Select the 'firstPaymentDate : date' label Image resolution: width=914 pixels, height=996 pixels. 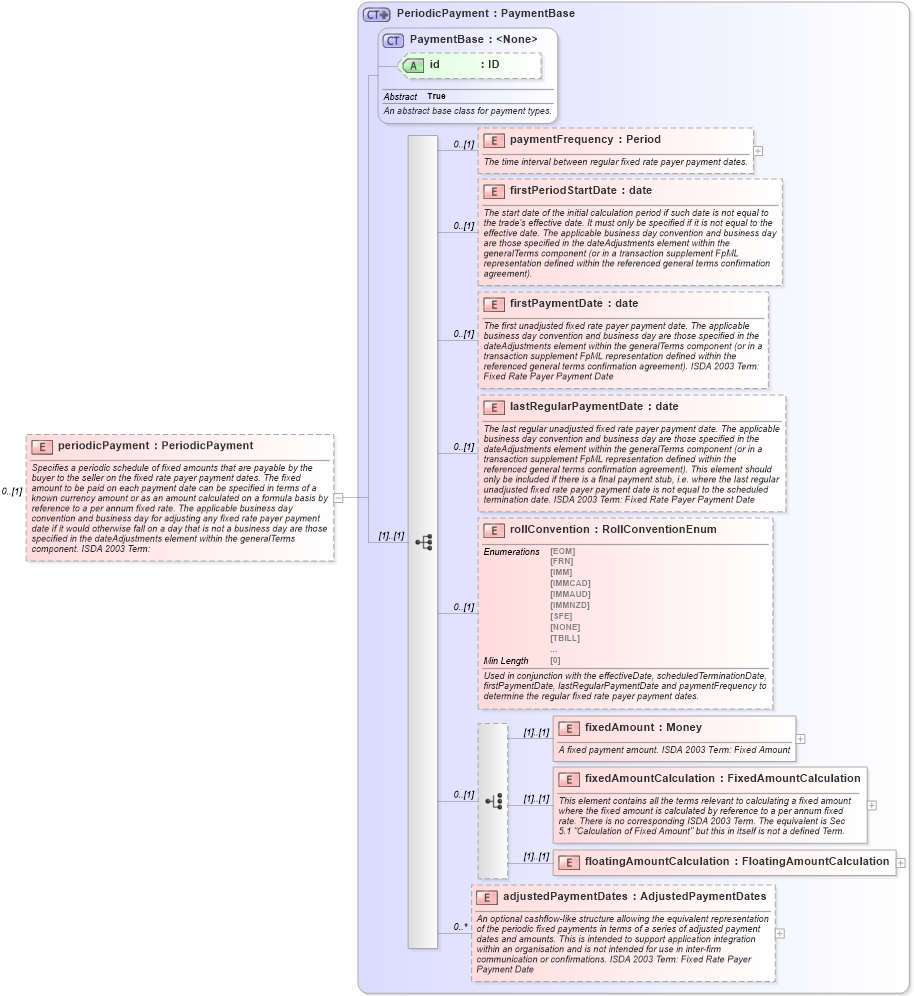[574, 304]
